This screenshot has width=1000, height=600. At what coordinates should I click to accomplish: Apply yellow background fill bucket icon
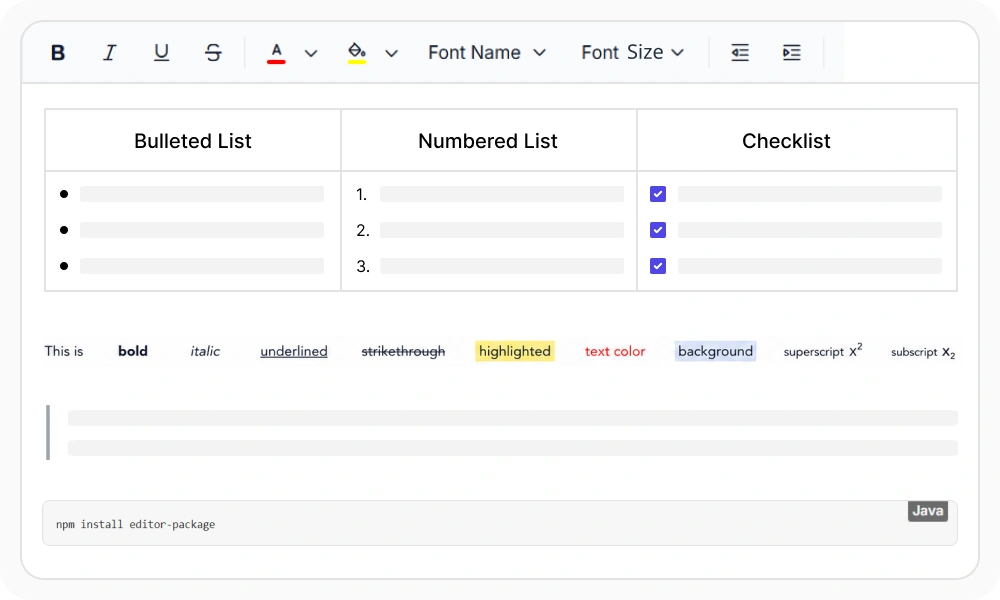click(x=357, y=53)
